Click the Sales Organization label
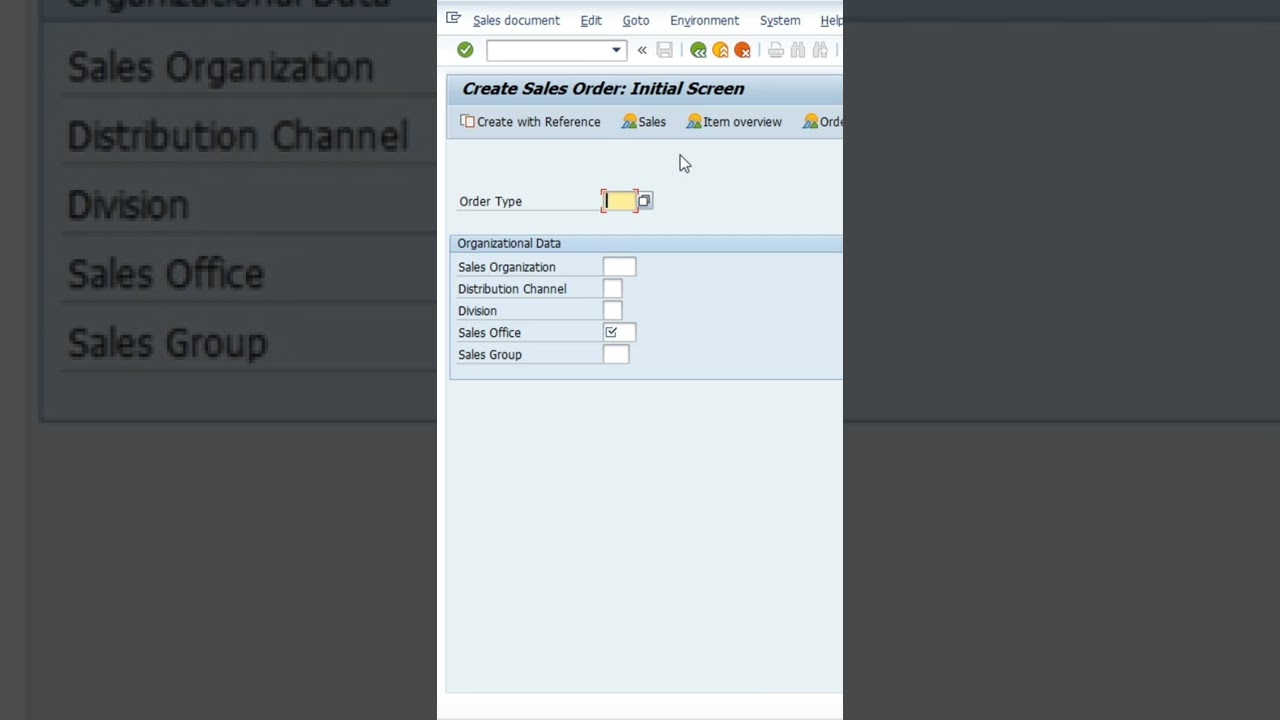This screenshot has width=1280, height=720. point(506,267)
